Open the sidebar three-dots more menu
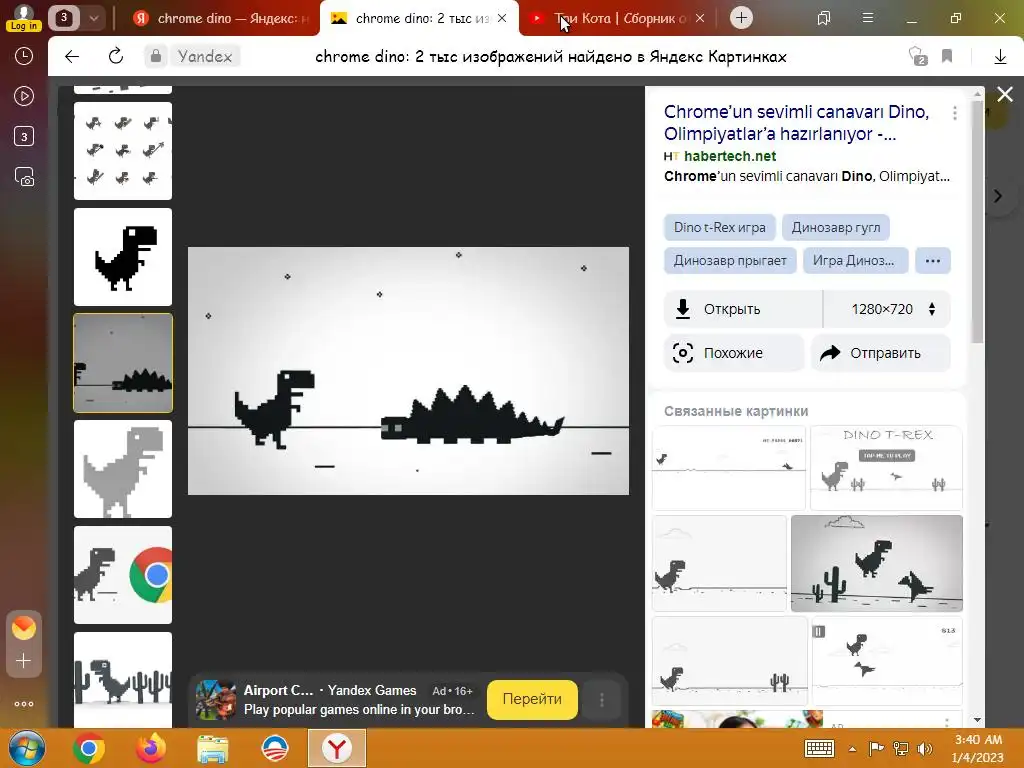This screenshot has width=1024, height=768. [24, 704]
